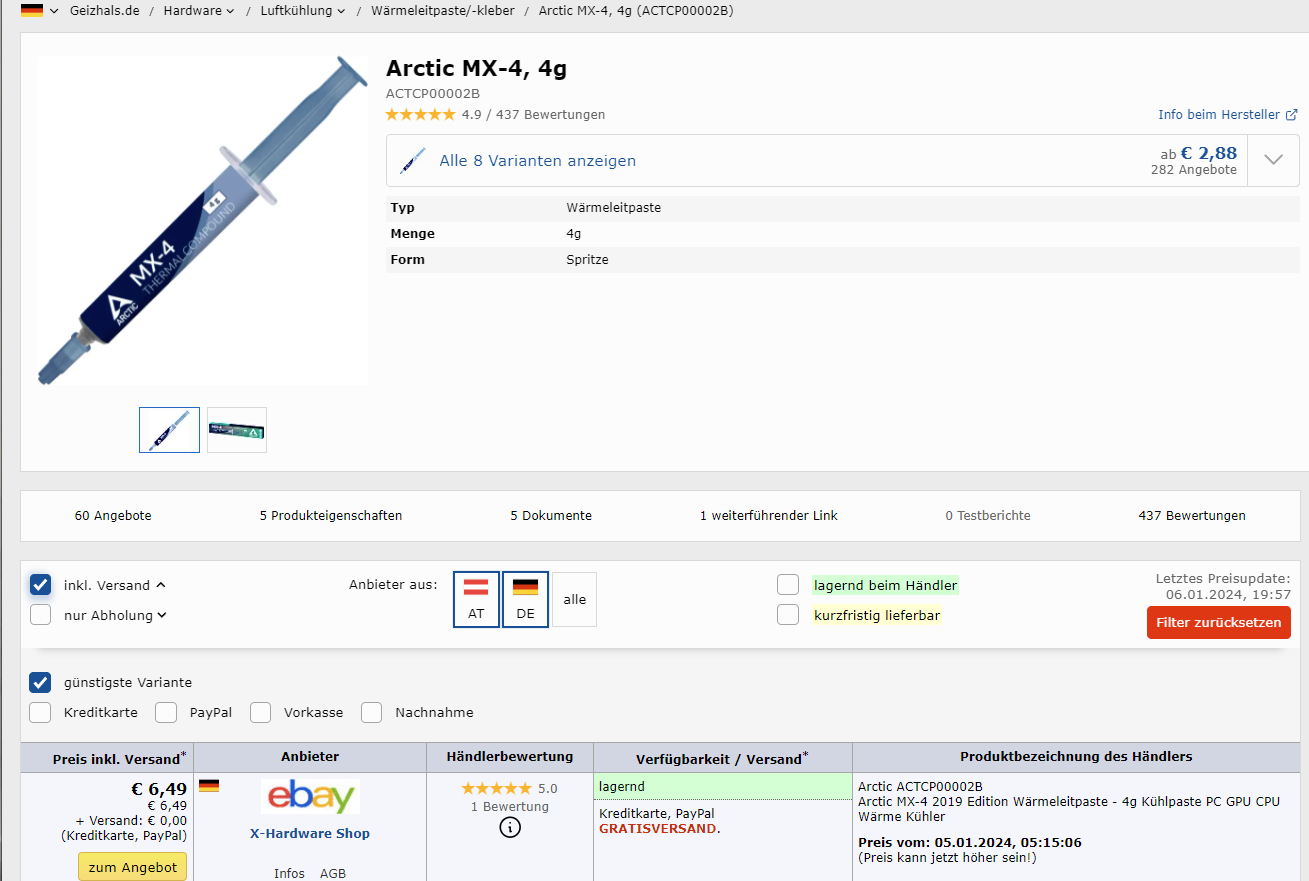
Task: Click the ab € 2,88 variant price
Action: coord(1198,153)
